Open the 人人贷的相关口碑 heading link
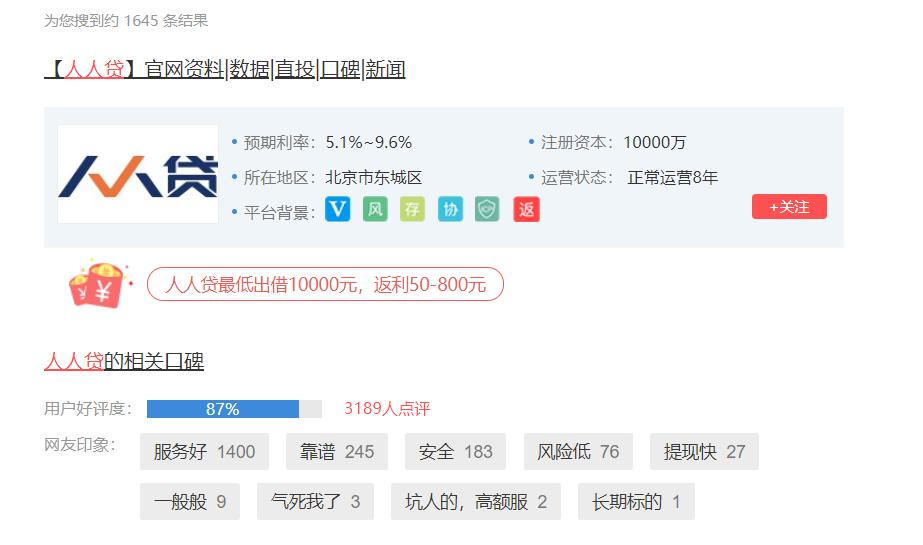 [124, 361]
